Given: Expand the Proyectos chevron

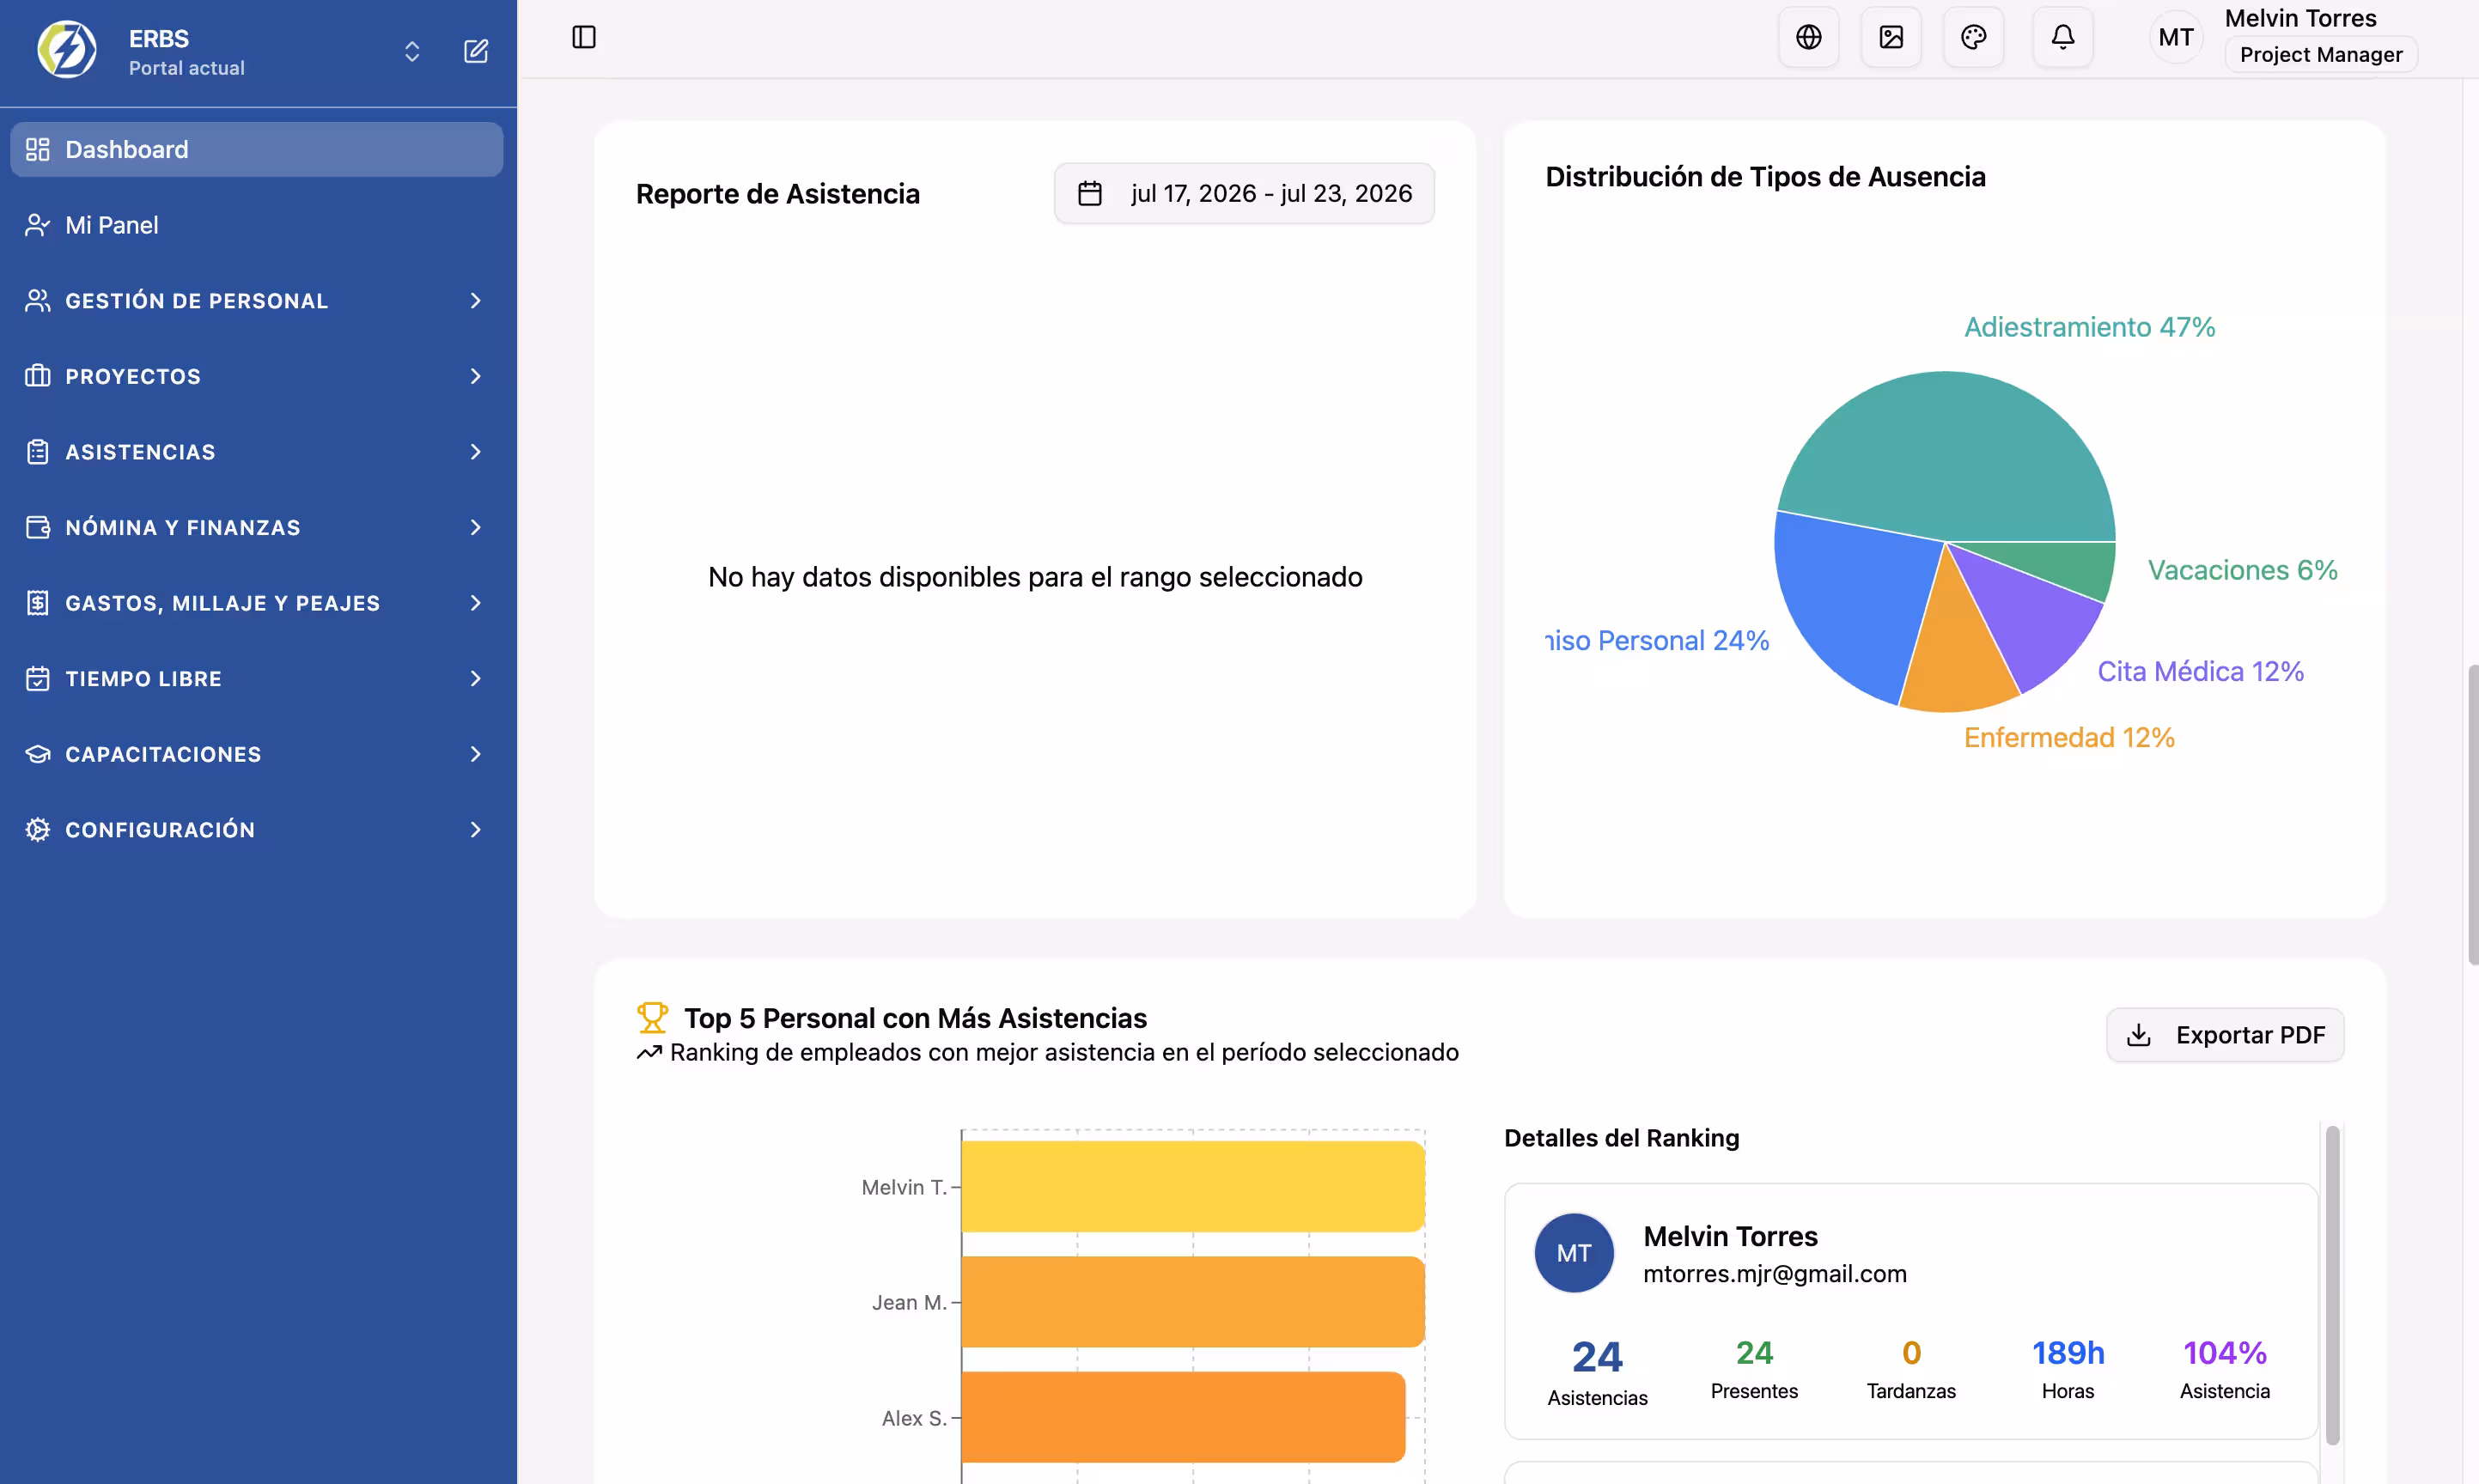Looking at the screenshot, I should pos(476,376).
